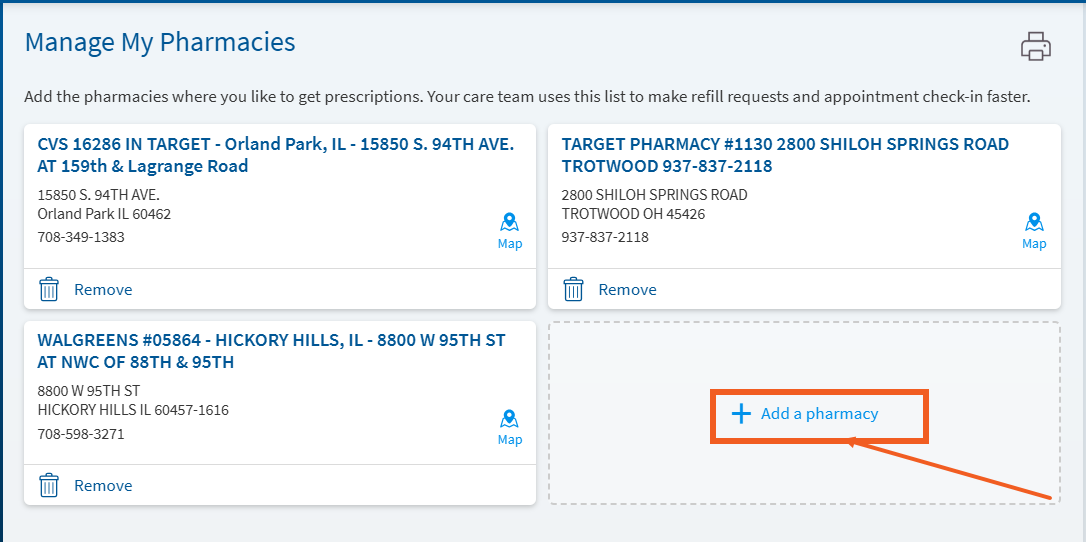Select map pin icon for Walgreens Hickory Hills

[510, 419]
